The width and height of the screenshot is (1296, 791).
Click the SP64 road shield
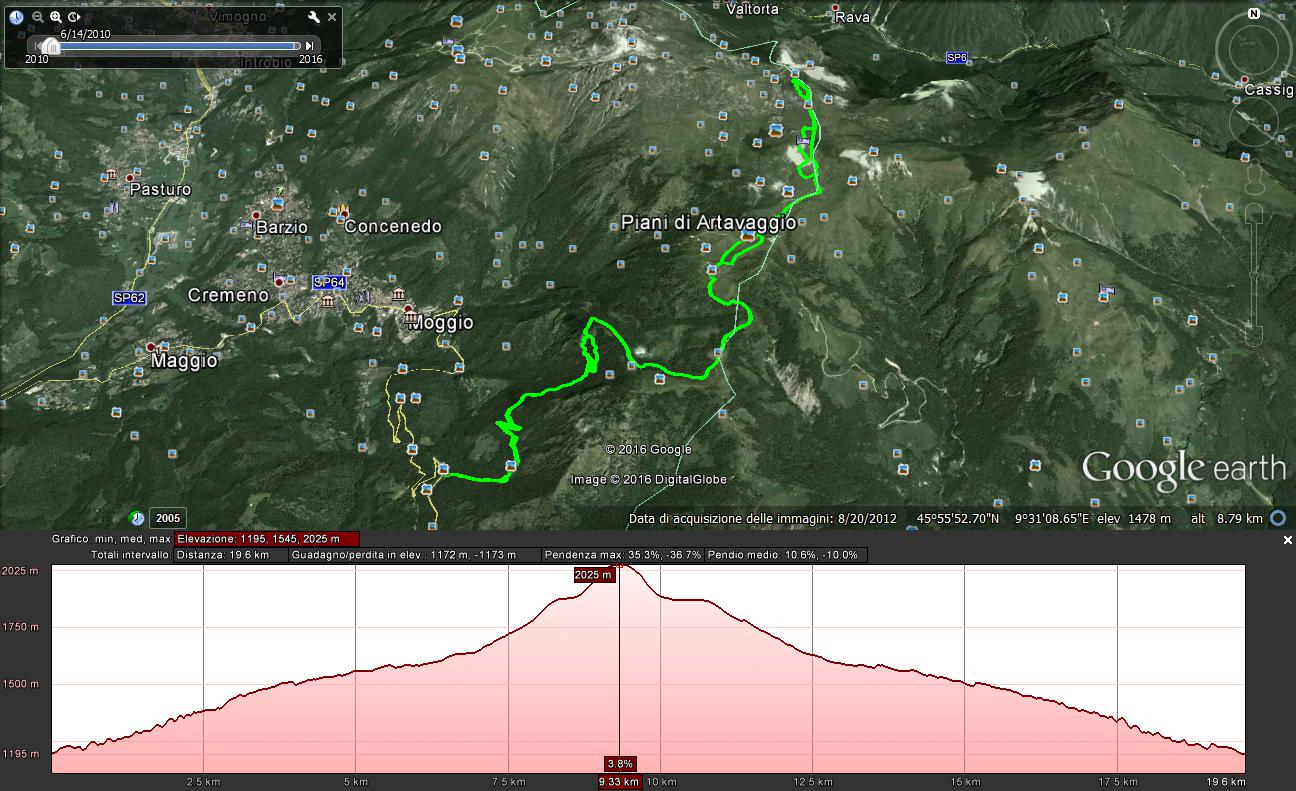click(x=329, y=283)
